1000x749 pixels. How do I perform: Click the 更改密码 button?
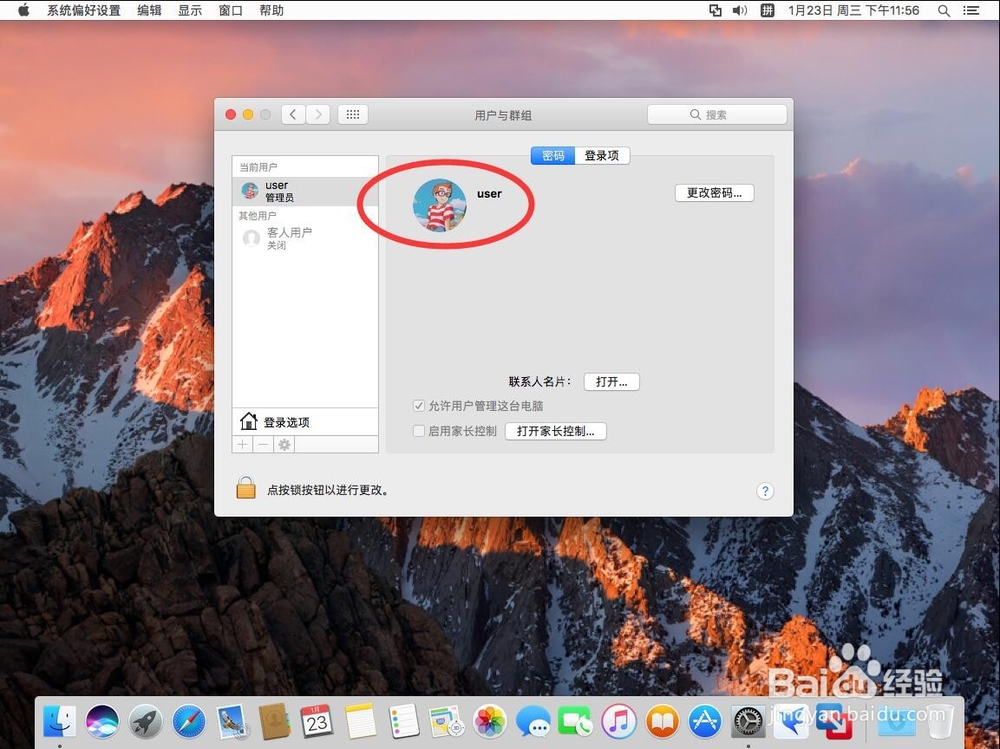pos(714,192)
